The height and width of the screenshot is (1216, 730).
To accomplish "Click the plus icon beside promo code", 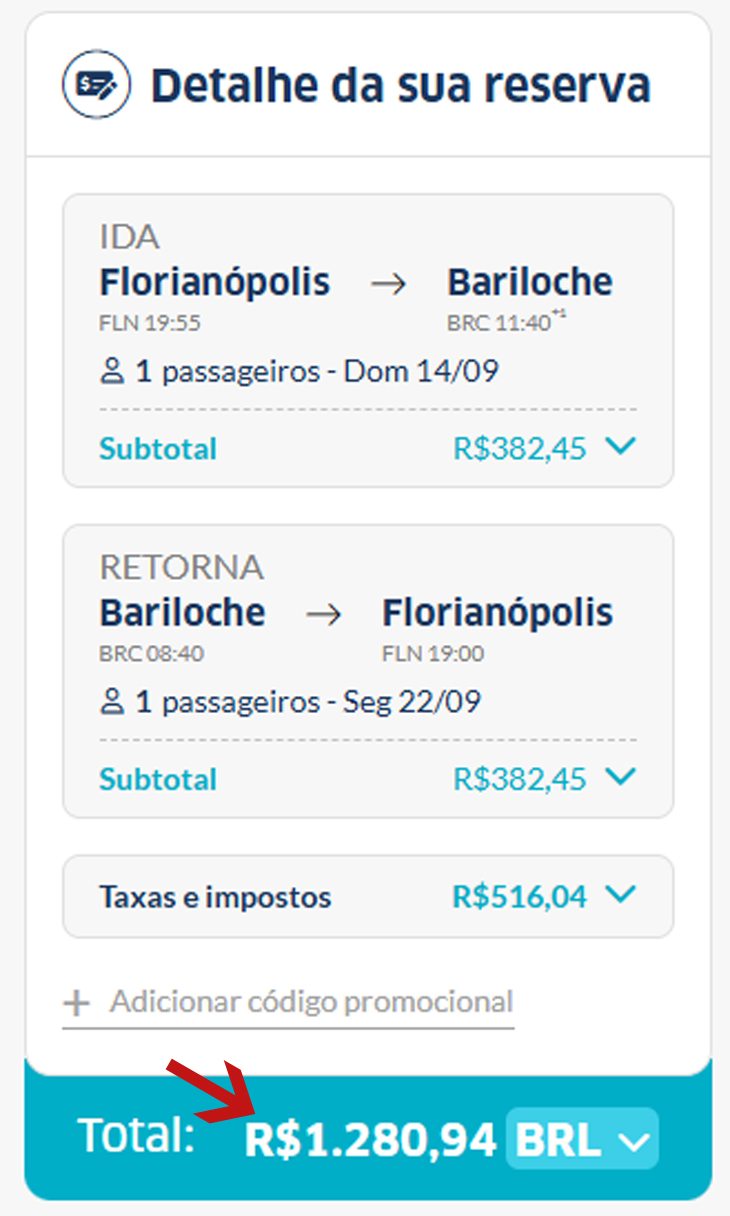I will pos(77,1002).
